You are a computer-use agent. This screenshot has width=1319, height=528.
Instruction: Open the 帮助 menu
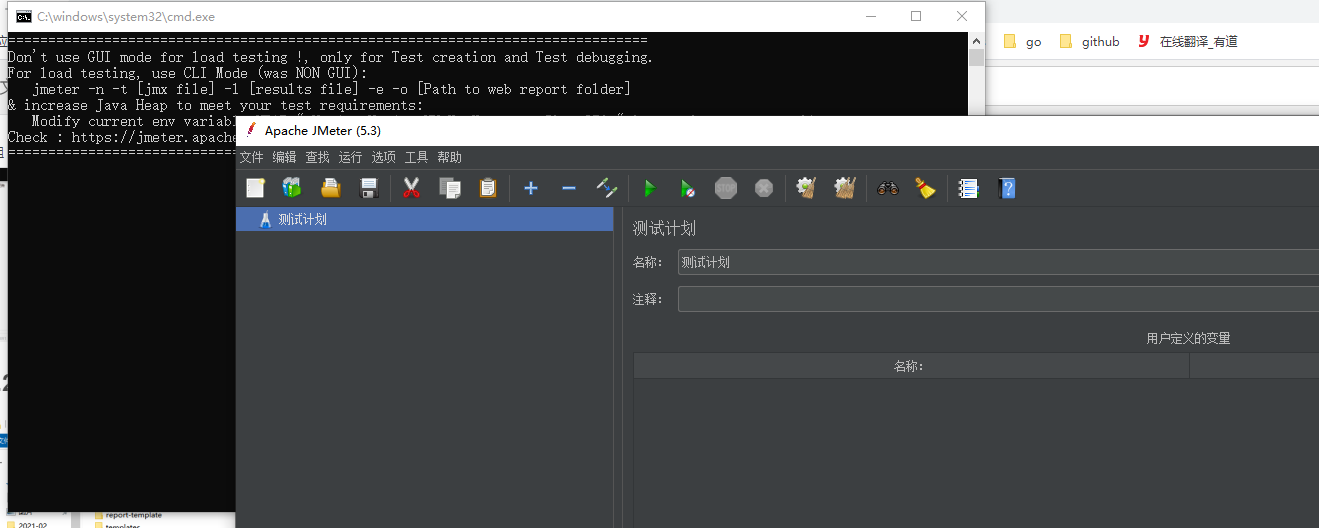point(450,157)
